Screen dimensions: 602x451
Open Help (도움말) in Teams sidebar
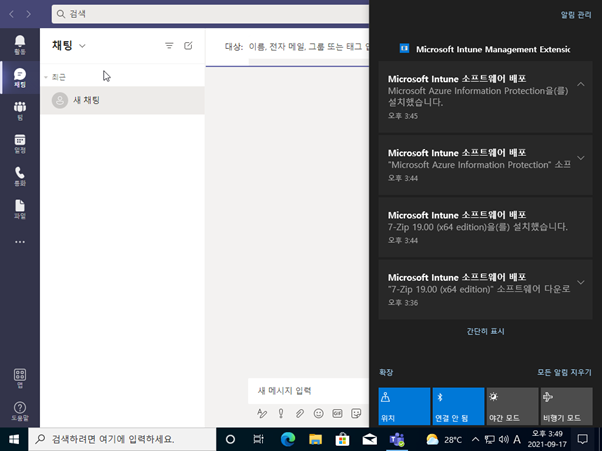[x=20, y=411]
